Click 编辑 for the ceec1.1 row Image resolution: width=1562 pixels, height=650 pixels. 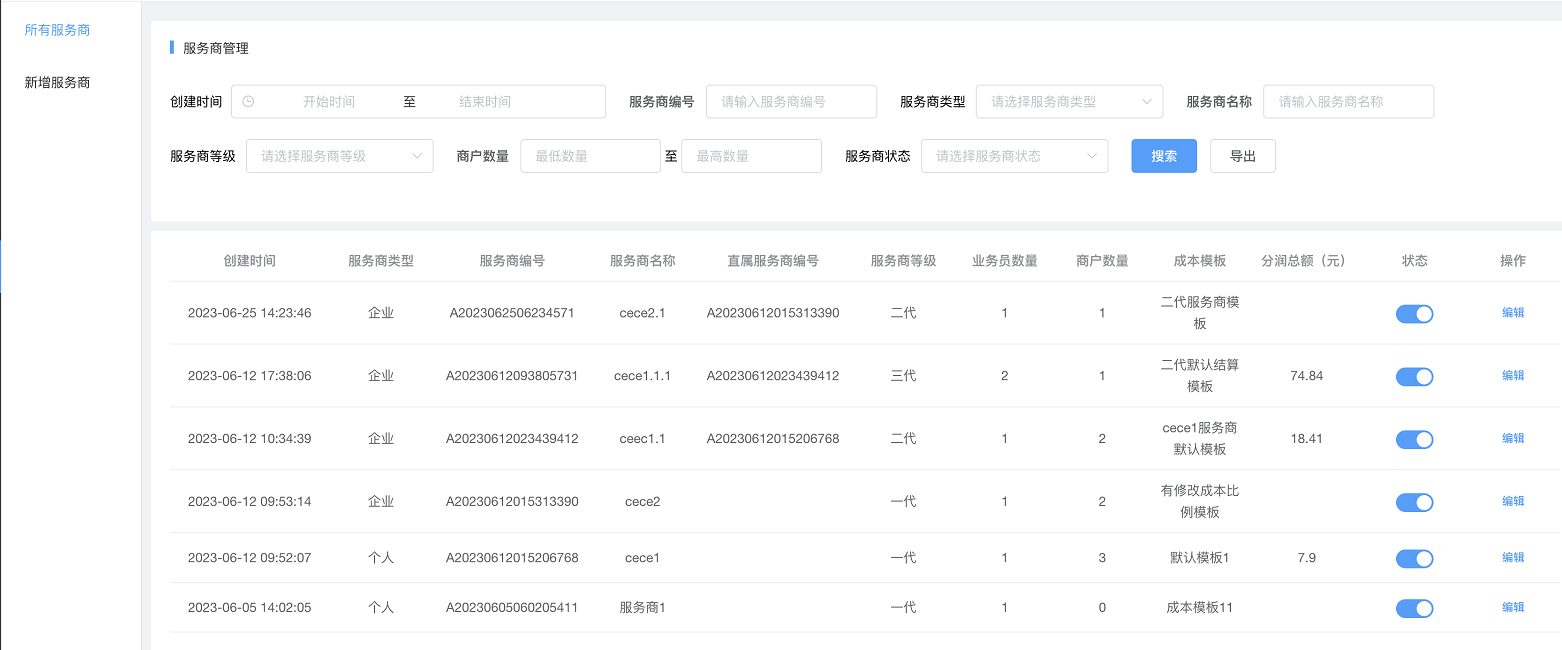click(x=1512, y=439)
